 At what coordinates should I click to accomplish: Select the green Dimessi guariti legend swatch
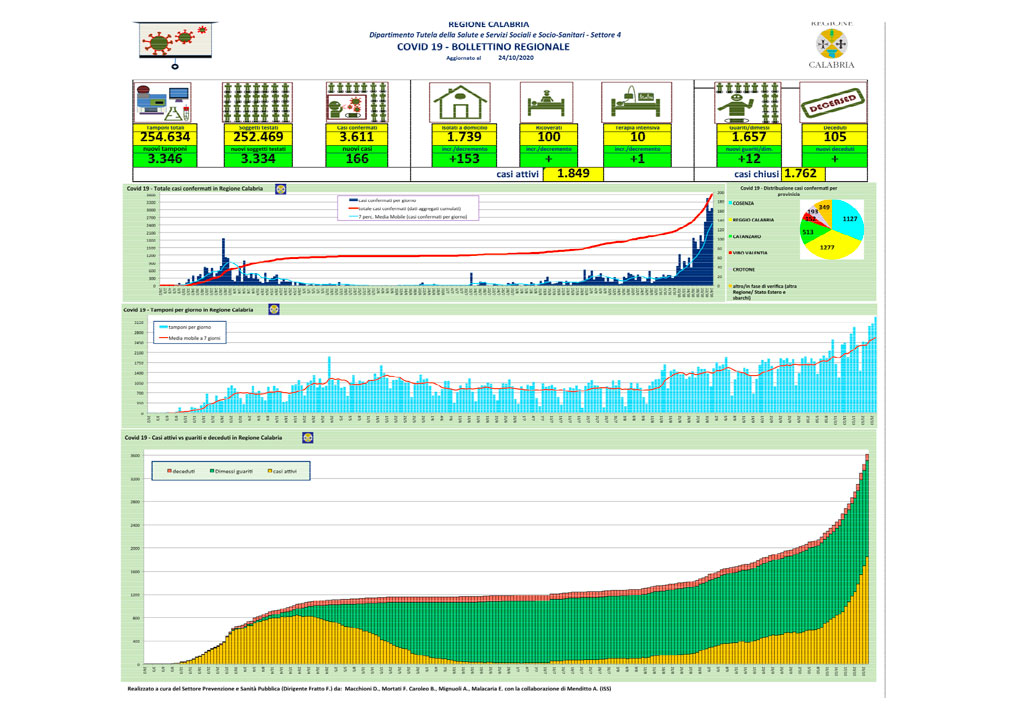pos(212,471)
